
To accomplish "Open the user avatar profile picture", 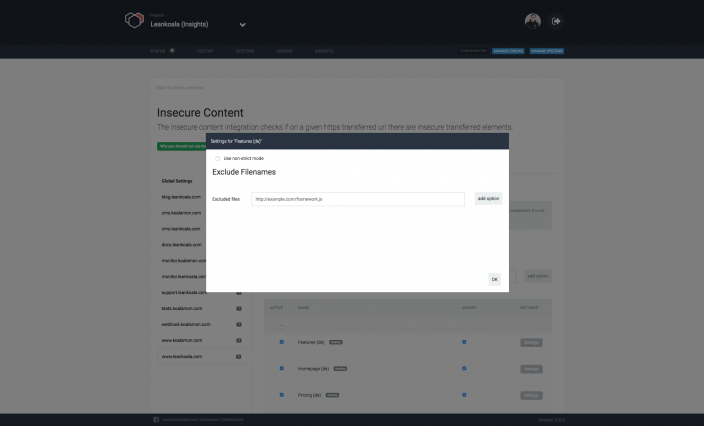I will pos(532,21).
